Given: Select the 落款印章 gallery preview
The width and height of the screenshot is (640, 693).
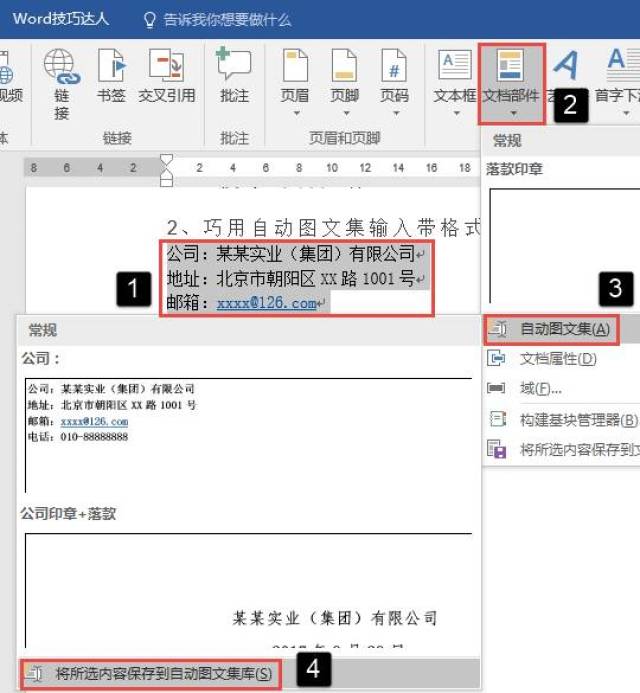Looking at the screenshot, I should pyautogui.click(x=564, y=246).
